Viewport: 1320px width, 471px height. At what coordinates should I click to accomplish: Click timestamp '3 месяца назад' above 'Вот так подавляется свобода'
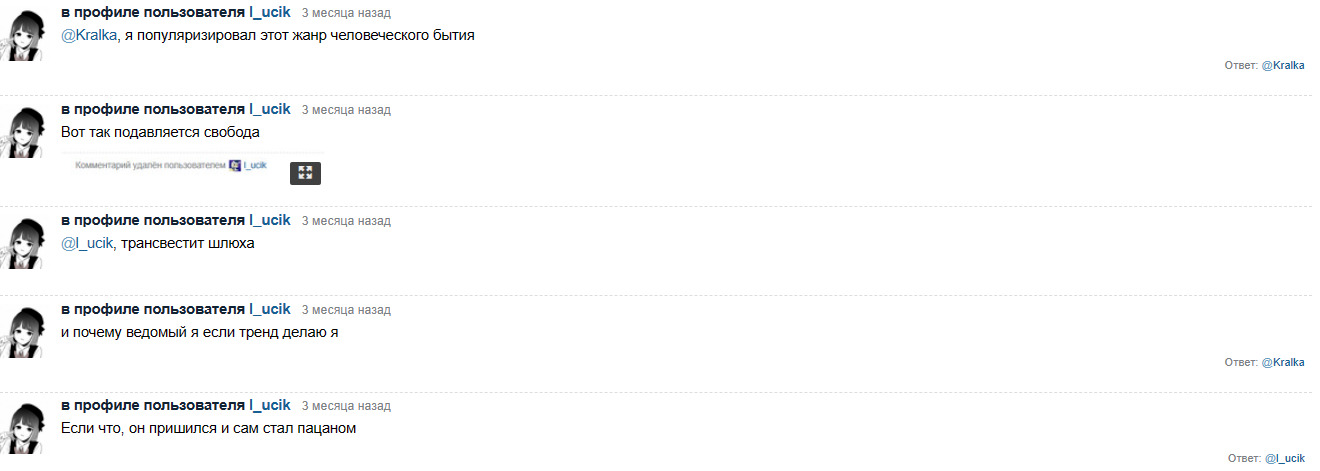346,110
